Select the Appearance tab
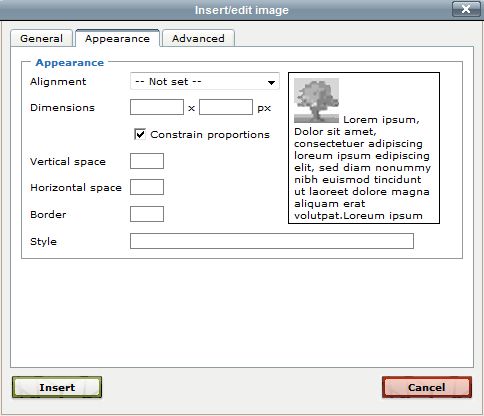 click(117, 38)
